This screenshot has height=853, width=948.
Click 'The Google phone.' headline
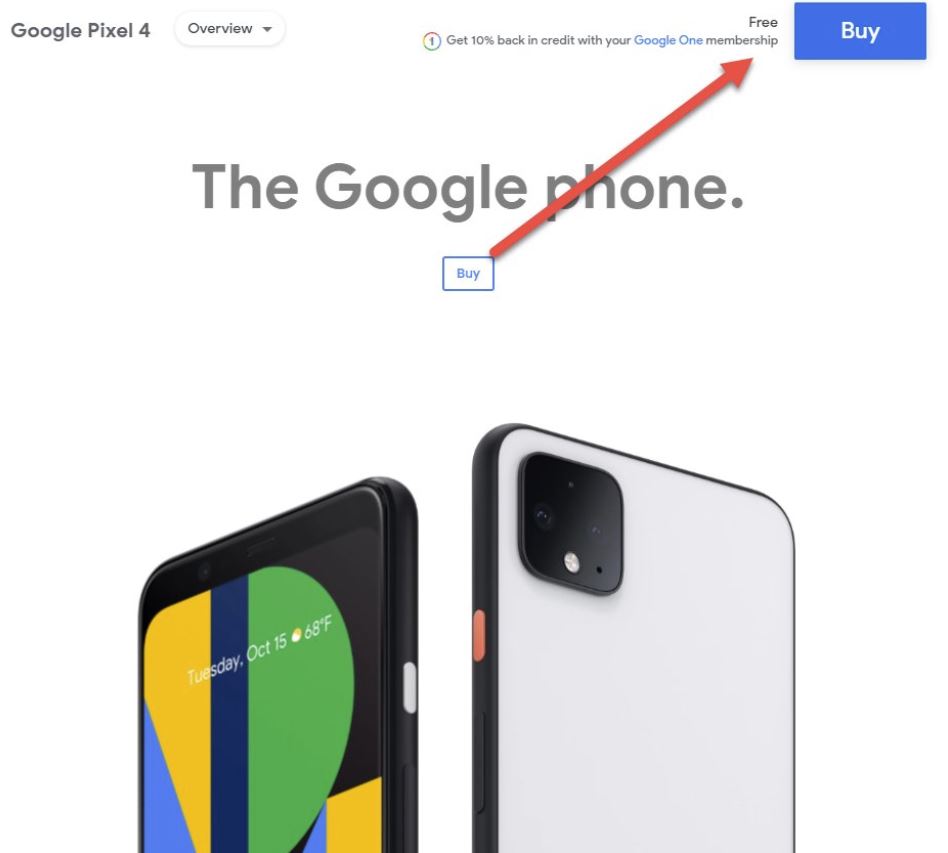(x=467, y=187)
